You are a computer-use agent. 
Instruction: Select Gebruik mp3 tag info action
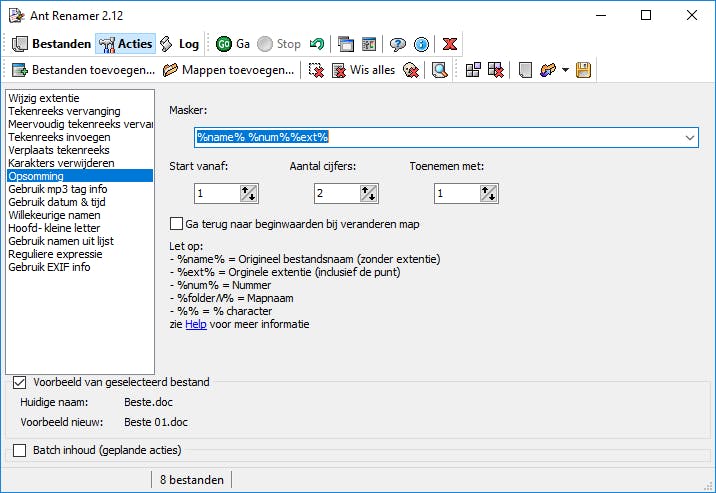pyautogui.click(x=80, y=189)
